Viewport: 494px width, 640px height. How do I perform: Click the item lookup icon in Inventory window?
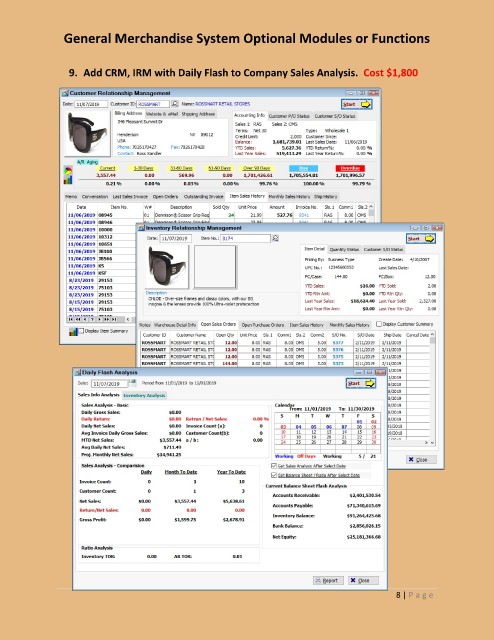tap(276, 238)
